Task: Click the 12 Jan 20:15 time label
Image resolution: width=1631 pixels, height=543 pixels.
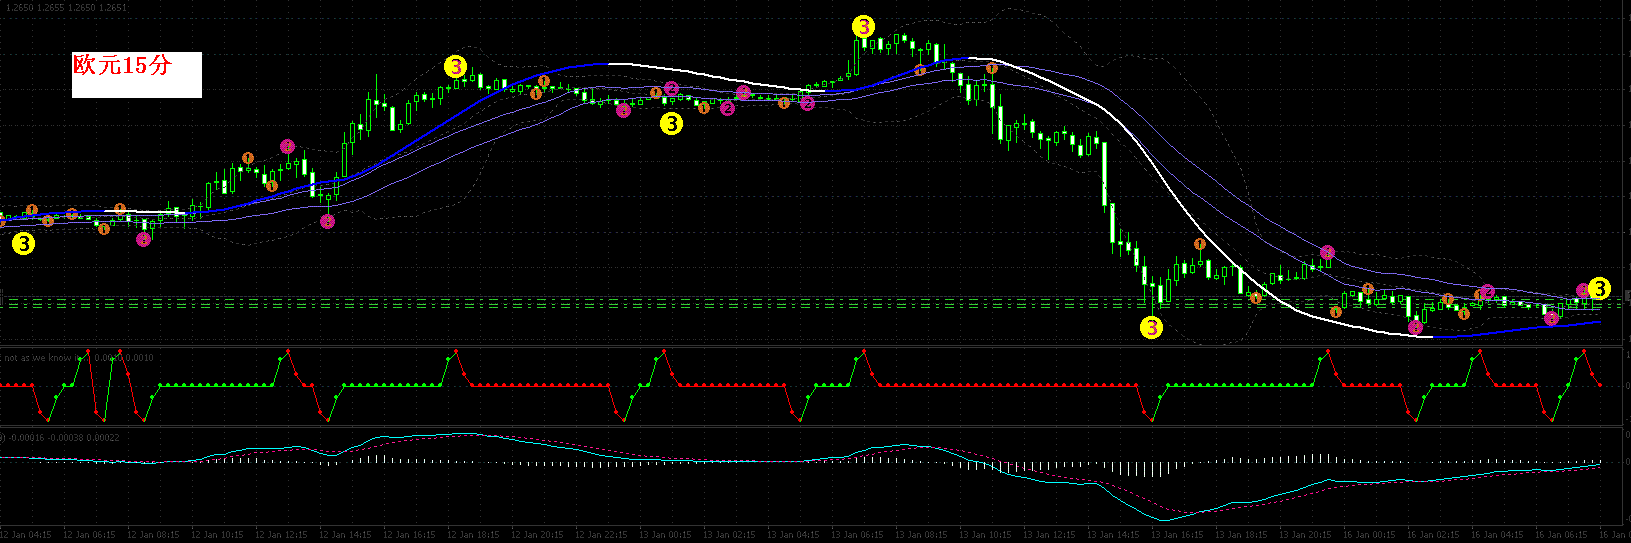Action: coord(537,535)
